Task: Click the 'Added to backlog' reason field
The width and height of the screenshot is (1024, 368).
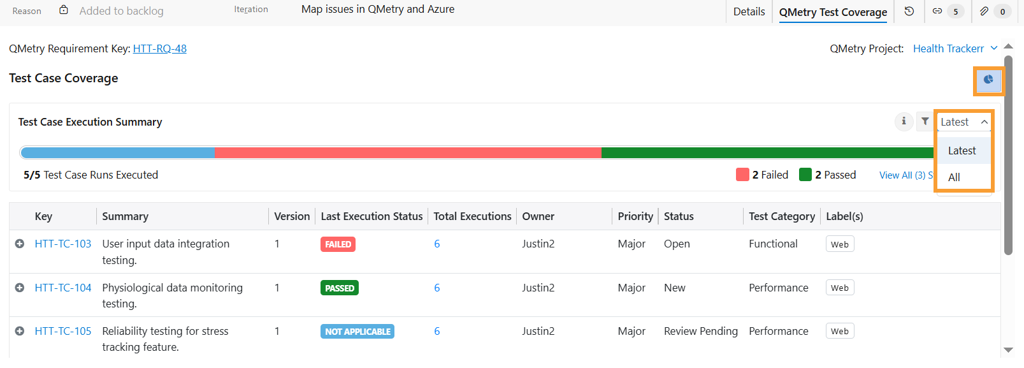Action: pyautogui.click(x=121, y=11)
